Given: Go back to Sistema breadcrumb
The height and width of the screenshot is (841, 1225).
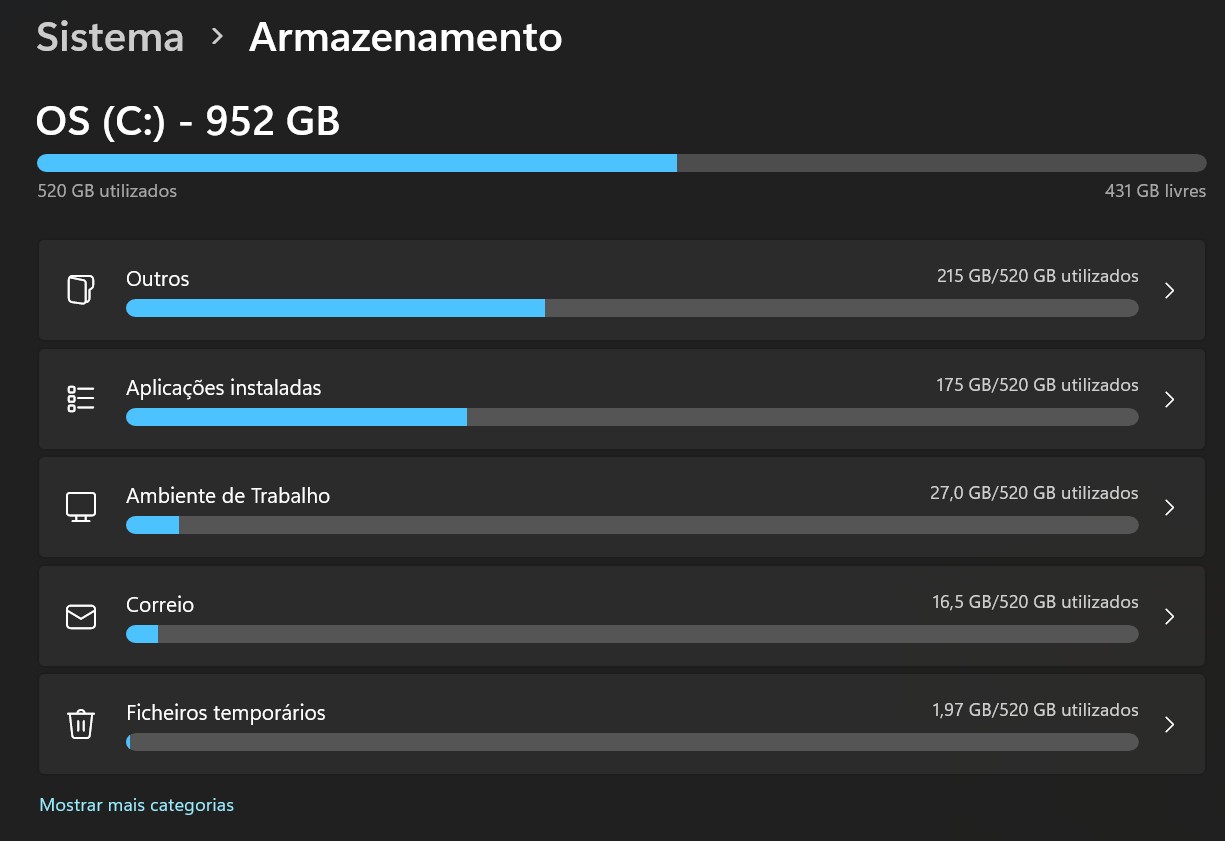Looking at the screenshot, I should point(110,38).
